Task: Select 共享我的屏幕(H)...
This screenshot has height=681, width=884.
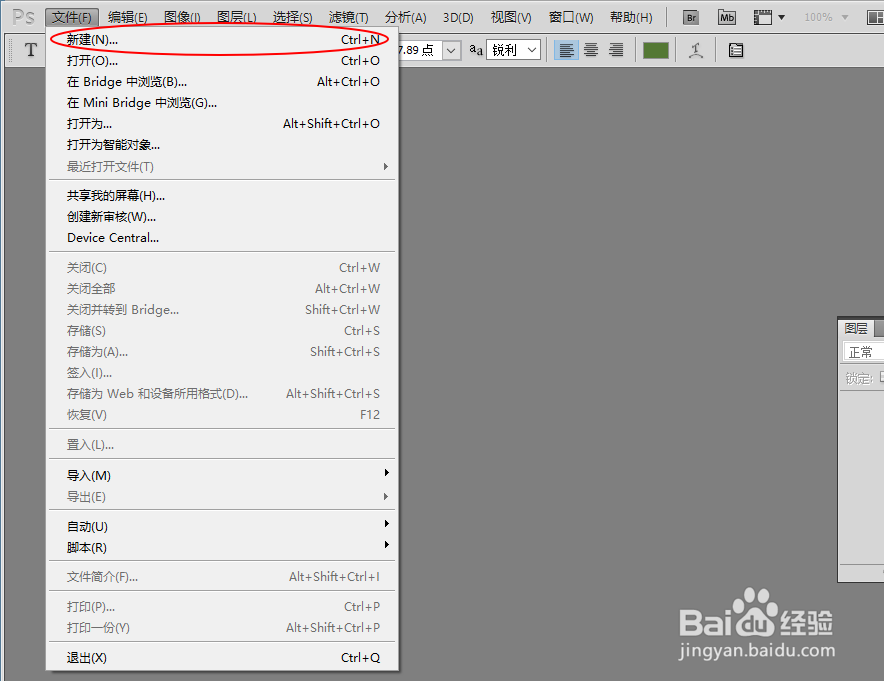Action: (222, 196)
